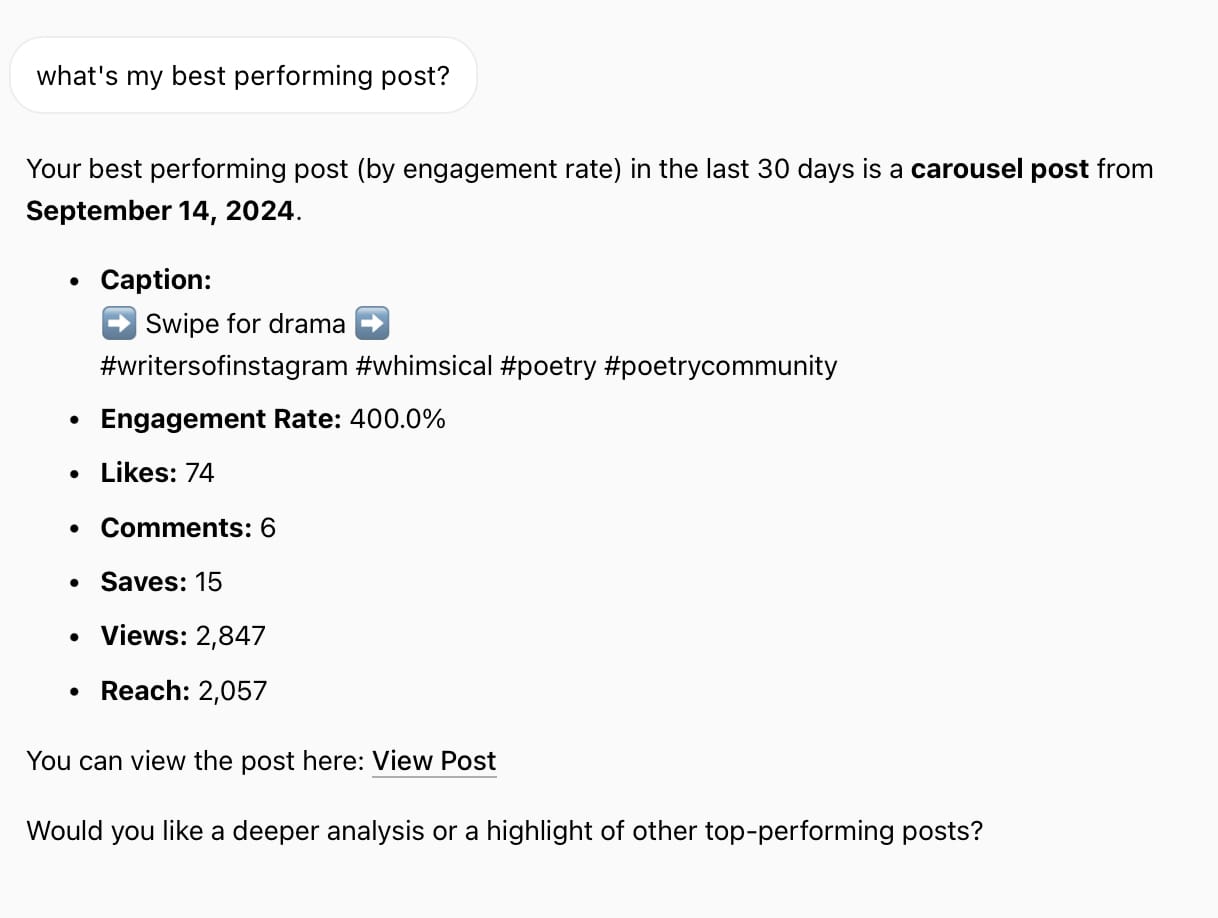The width and height of the screenshot is (1218, 918).
Task: Click the "Engagement Rate:" label
Action: [221, 419]
